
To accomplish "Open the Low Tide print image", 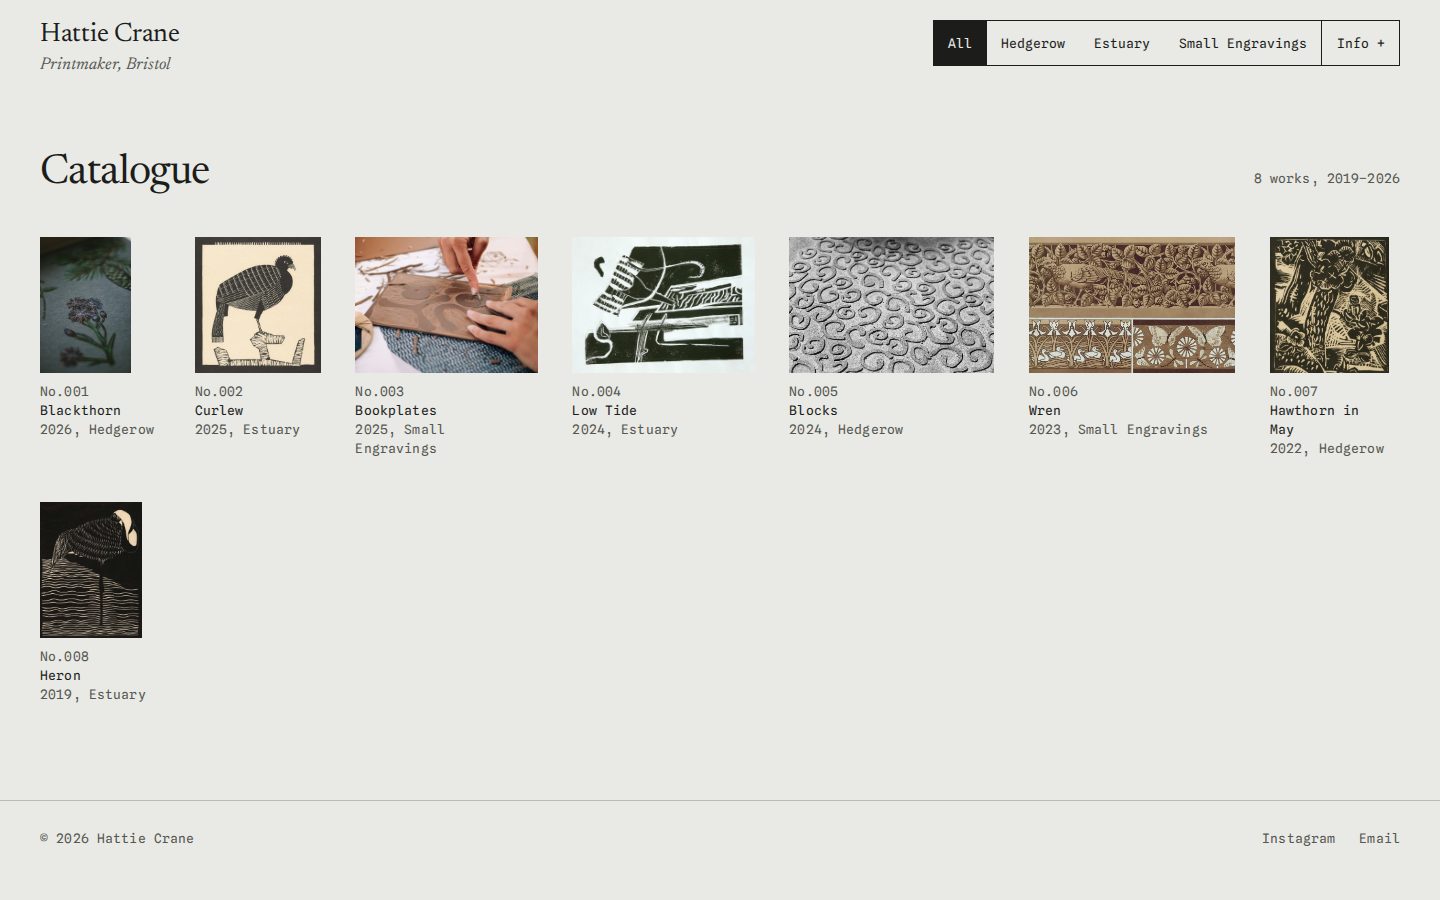I will [x=663, y=305].
